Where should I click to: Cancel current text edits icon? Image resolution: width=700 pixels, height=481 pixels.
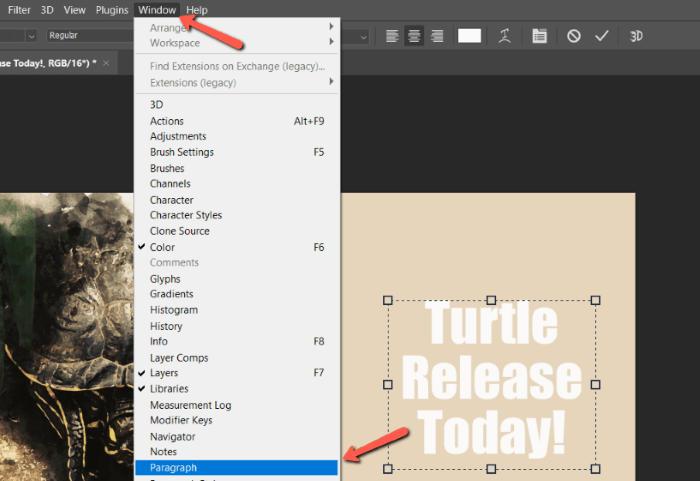point(574,36)
